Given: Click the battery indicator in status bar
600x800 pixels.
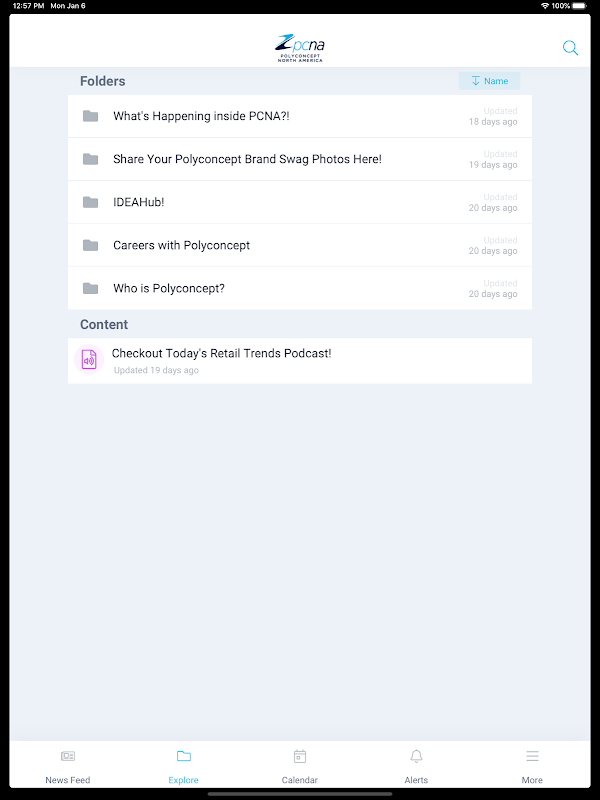Looking at the screenshot, I should pyautogui.click(x=580, y=6).
